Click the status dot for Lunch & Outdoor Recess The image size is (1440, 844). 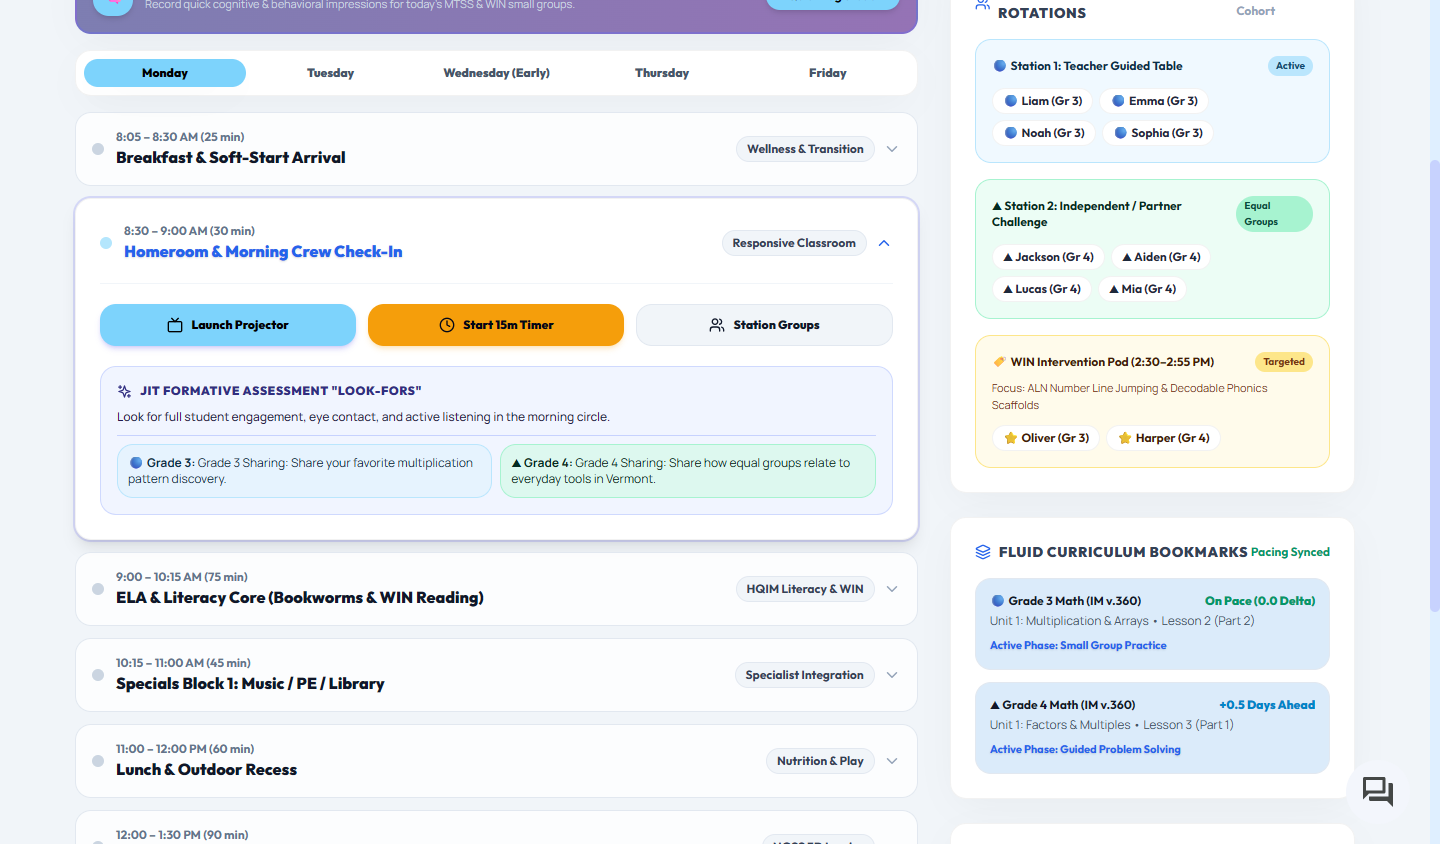tap(98, 761)
